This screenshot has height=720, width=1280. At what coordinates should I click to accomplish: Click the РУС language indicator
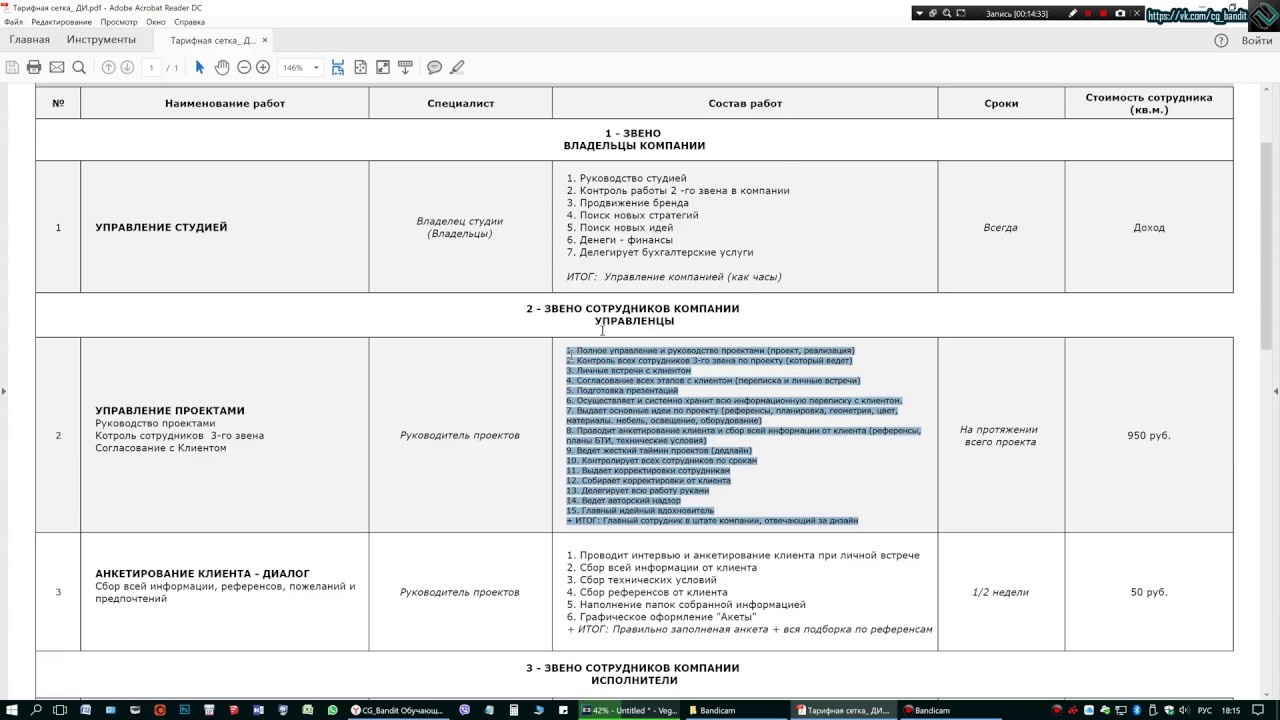[1205, 710]
